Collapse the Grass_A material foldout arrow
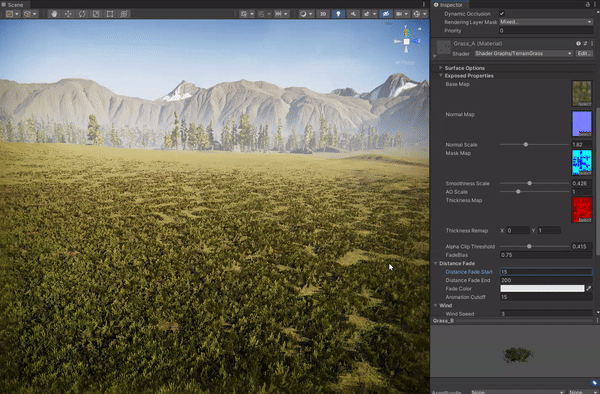 [x=435, y=56]
